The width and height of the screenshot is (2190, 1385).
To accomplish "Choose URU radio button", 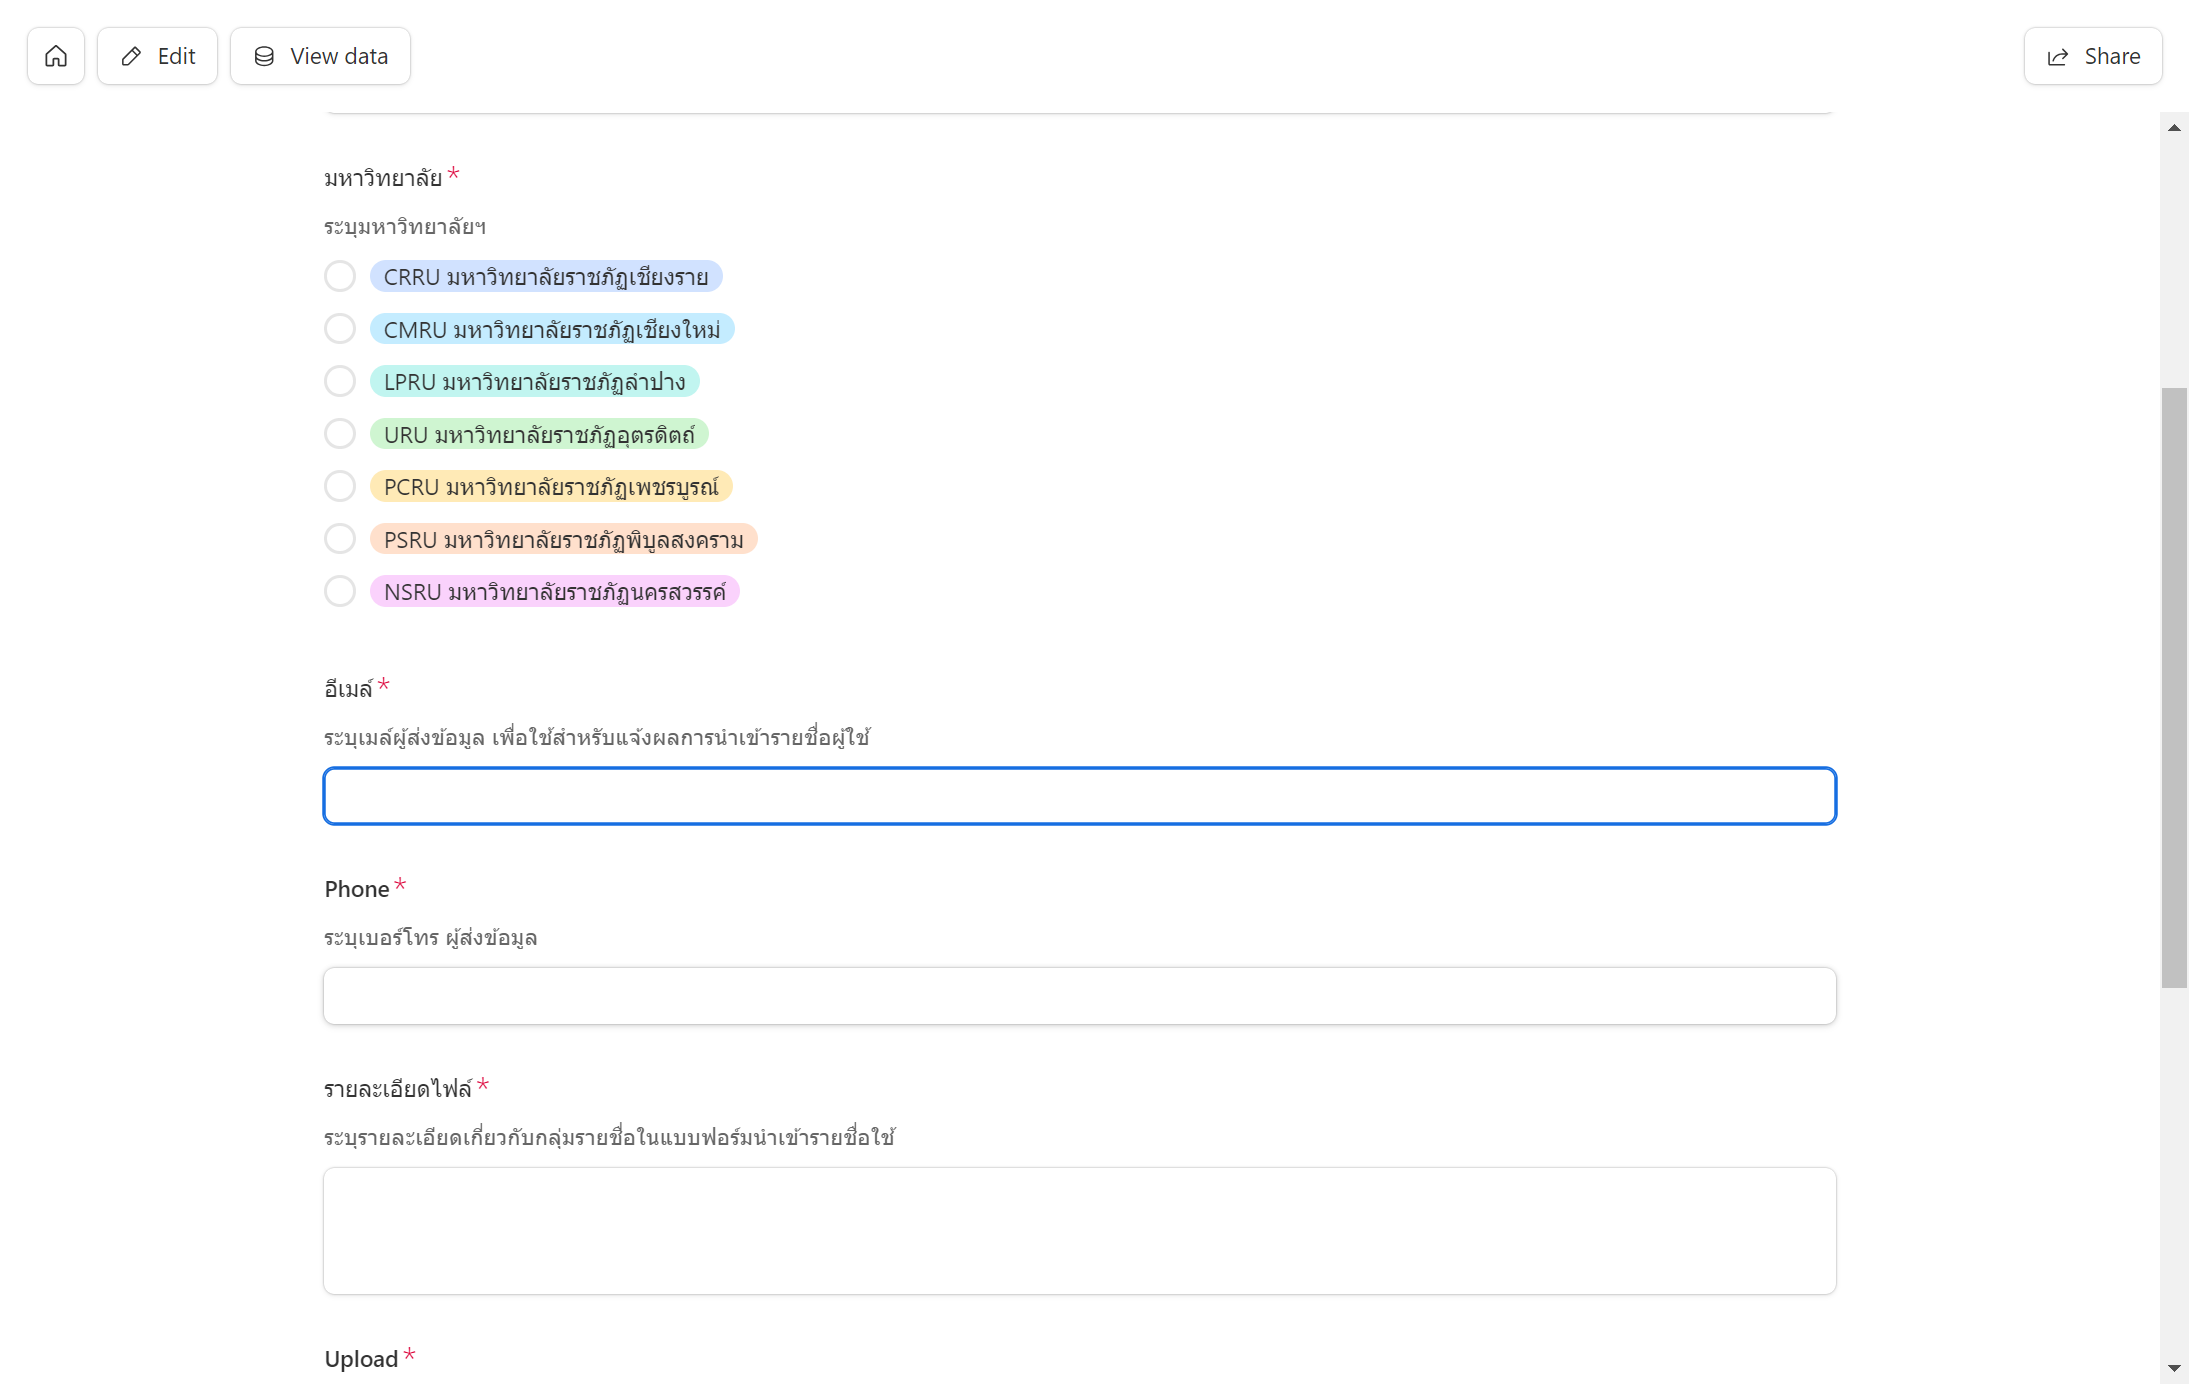I will click(x=340, y=434).
